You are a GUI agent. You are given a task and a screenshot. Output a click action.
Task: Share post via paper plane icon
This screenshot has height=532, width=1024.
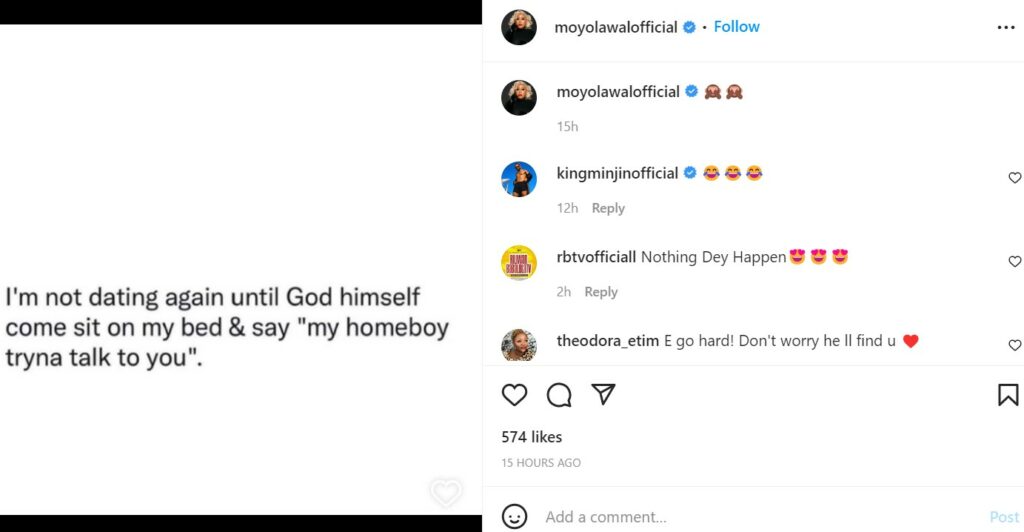[x=603, y=395]
